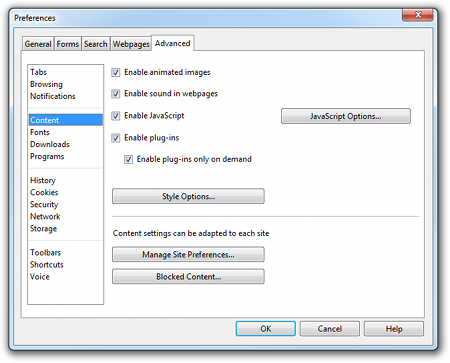Open History settings in sidebar

coord(66,180)
